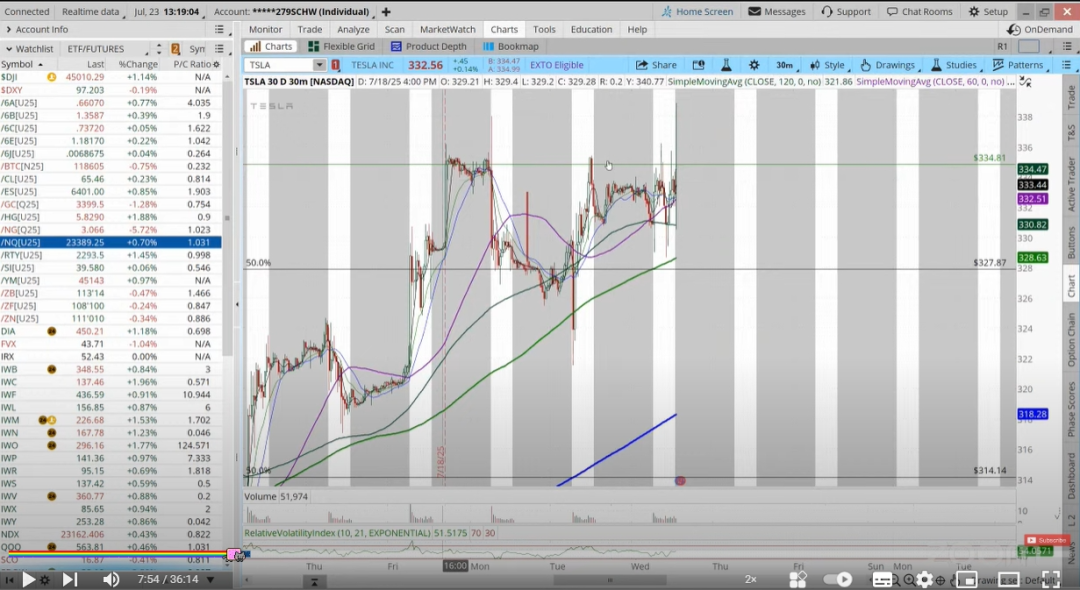Open Support
The width and height of the screenshot is (1080, 590).
pos(846,12)
